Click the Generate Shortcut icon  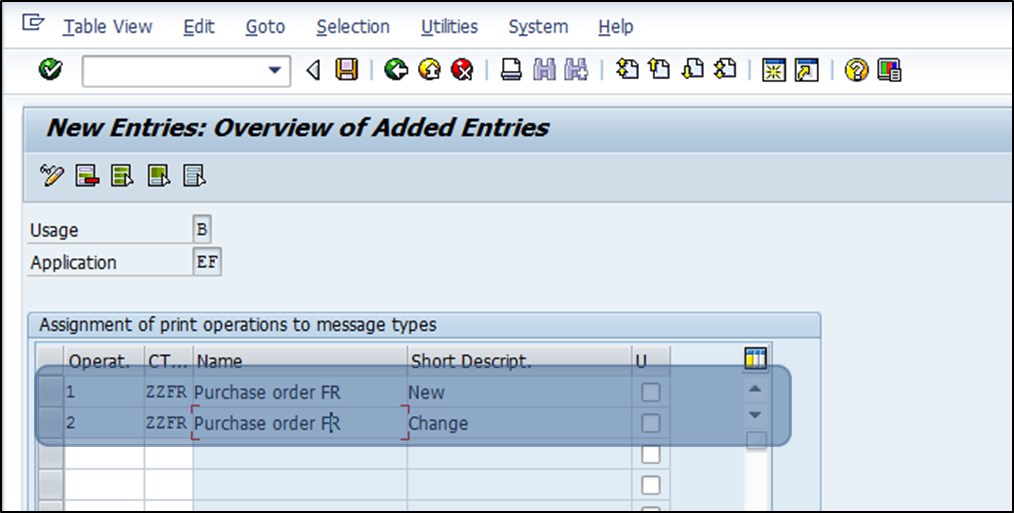click(x=806, y=70)
